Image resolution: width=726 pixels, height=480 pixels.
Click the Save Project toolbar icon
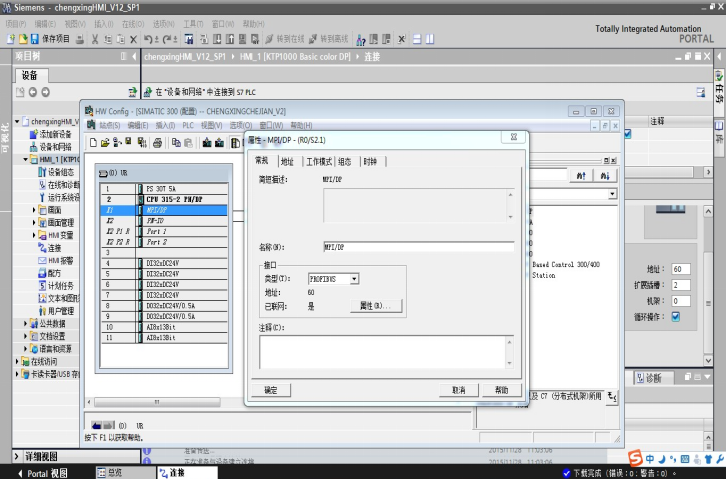point(50,38)
